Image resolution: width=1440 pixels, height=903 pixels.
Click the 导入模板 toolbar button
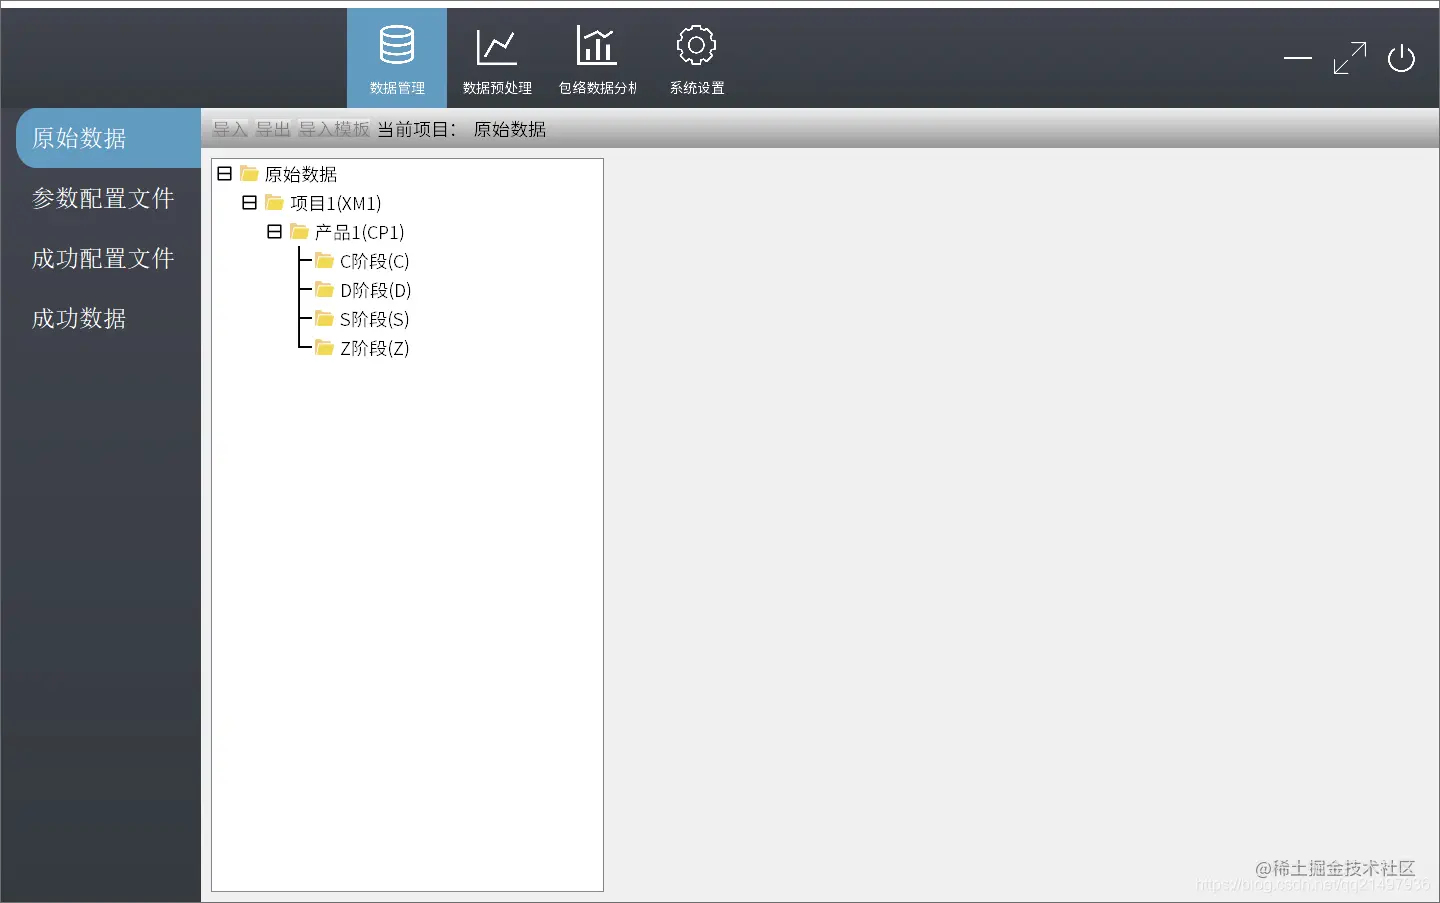(334, 129)
